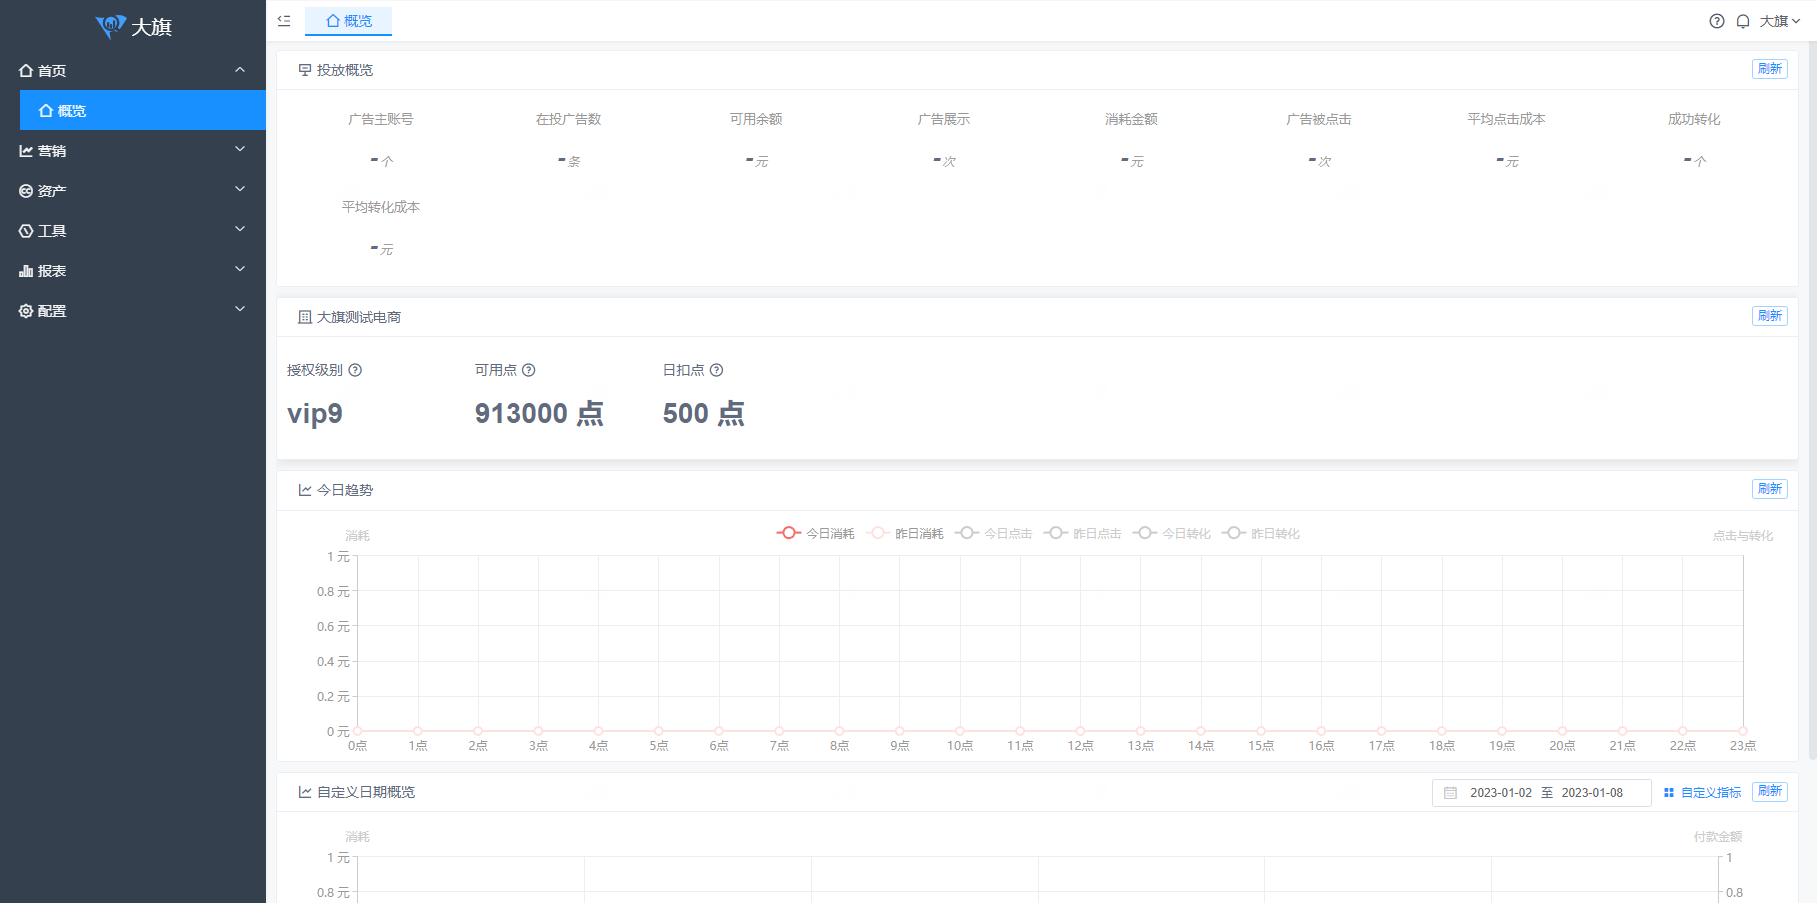Toggle 今日点击 legend series
1817x903 pixels.
click(994, 534)
